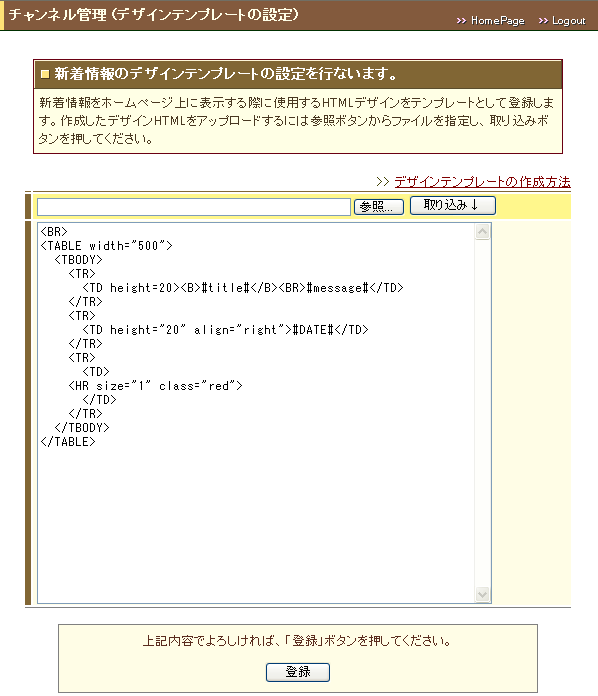The image size is (598, 696).
Task: Click the closing </TABLE> line
Action: pyautogui.click(x=67, y=442)
